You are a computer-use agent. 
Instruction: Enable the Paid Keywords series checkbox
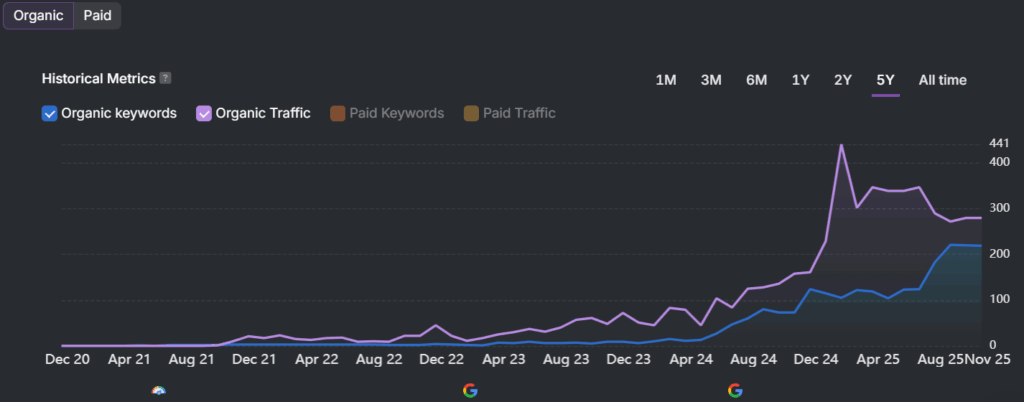pos(338,113)
